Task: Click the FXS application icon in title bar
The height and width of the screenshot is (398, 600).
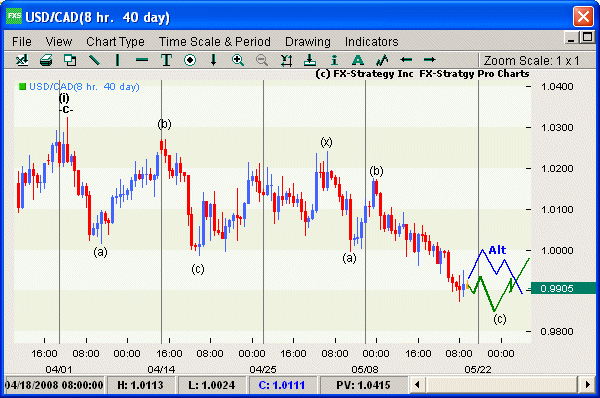Action: pyautogui.click(x=14, y=16)
